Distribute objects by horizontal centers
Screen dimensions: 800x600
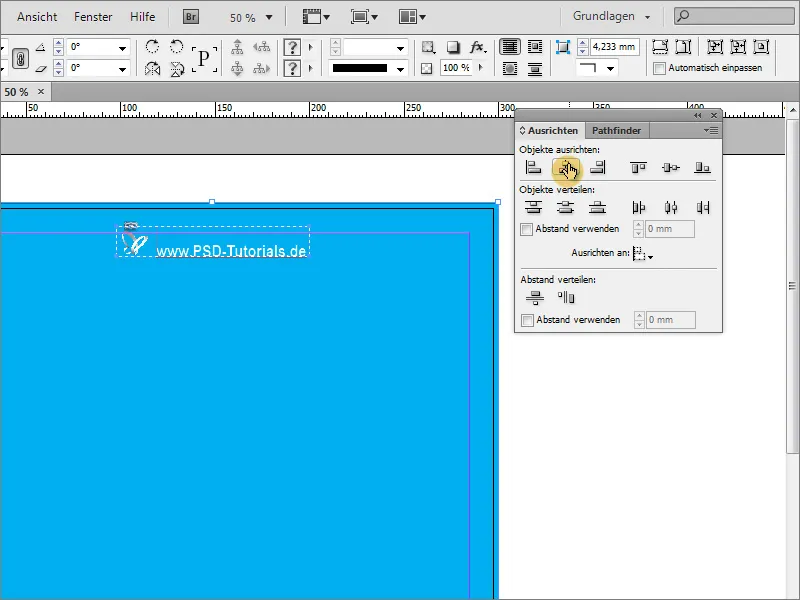tap(670, 207)
